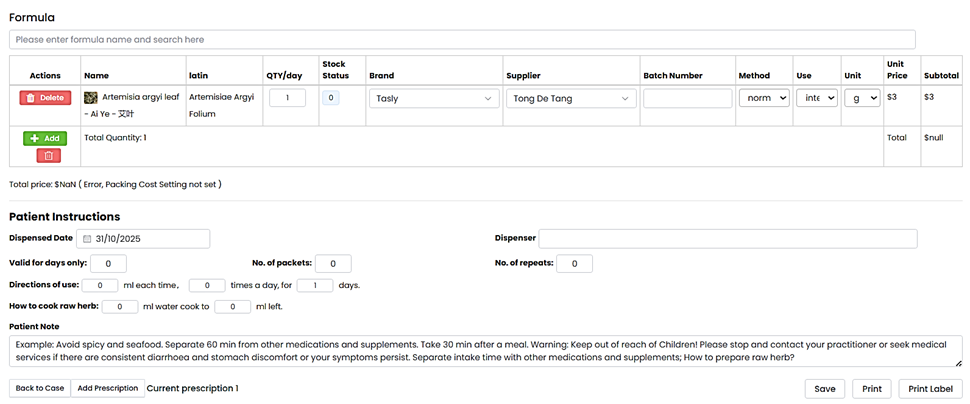Click the Print Label button
The image size is (970, 404).
(929, 389)
